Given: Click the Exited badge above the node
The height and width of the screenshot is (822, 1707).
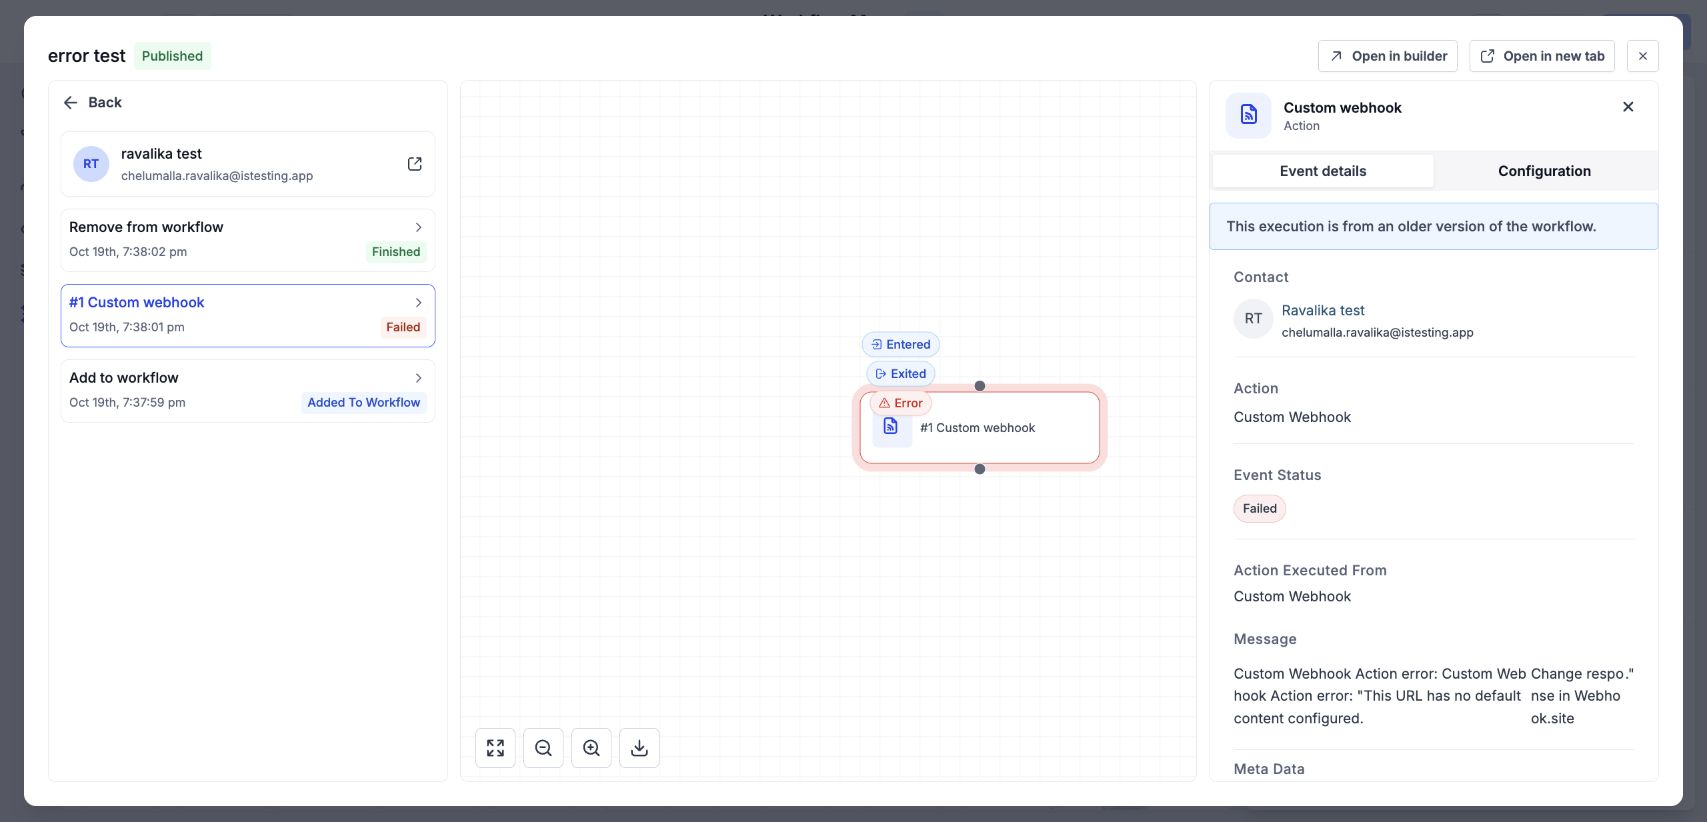Looking at the screenshot, I should click(900, 374).
